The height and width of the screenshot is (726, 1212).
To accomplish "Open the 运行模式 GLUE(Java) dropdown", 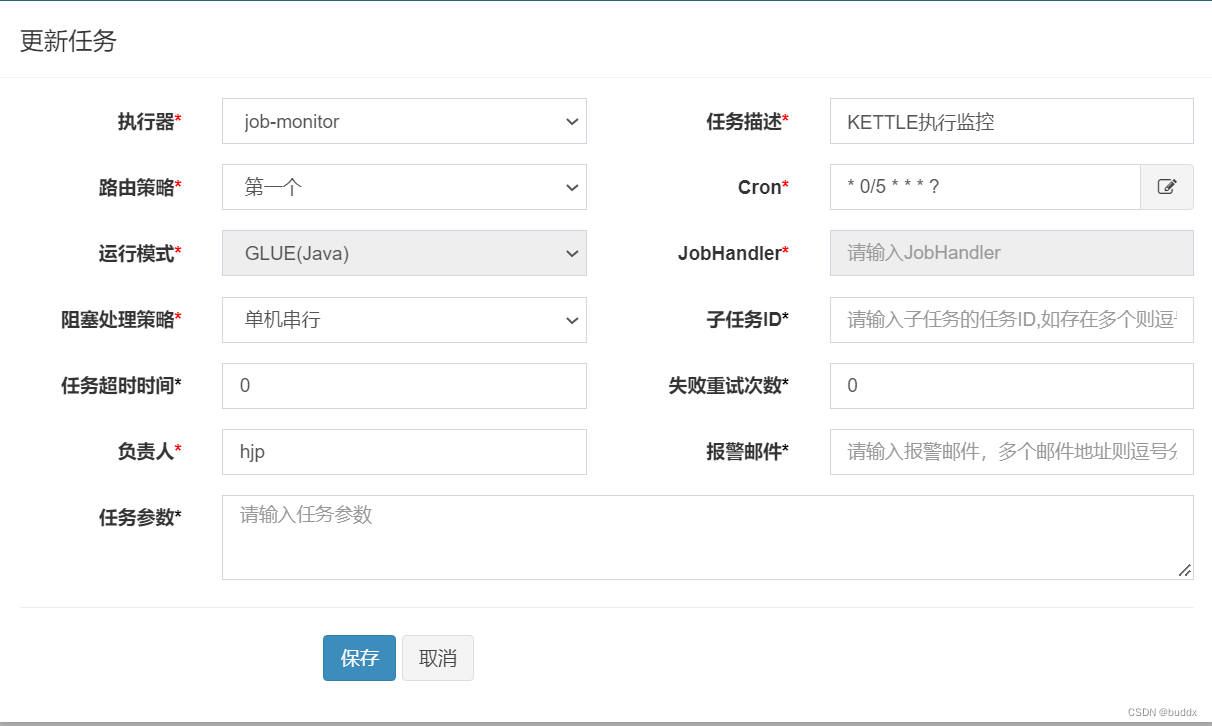I will [x=404, y=253].
